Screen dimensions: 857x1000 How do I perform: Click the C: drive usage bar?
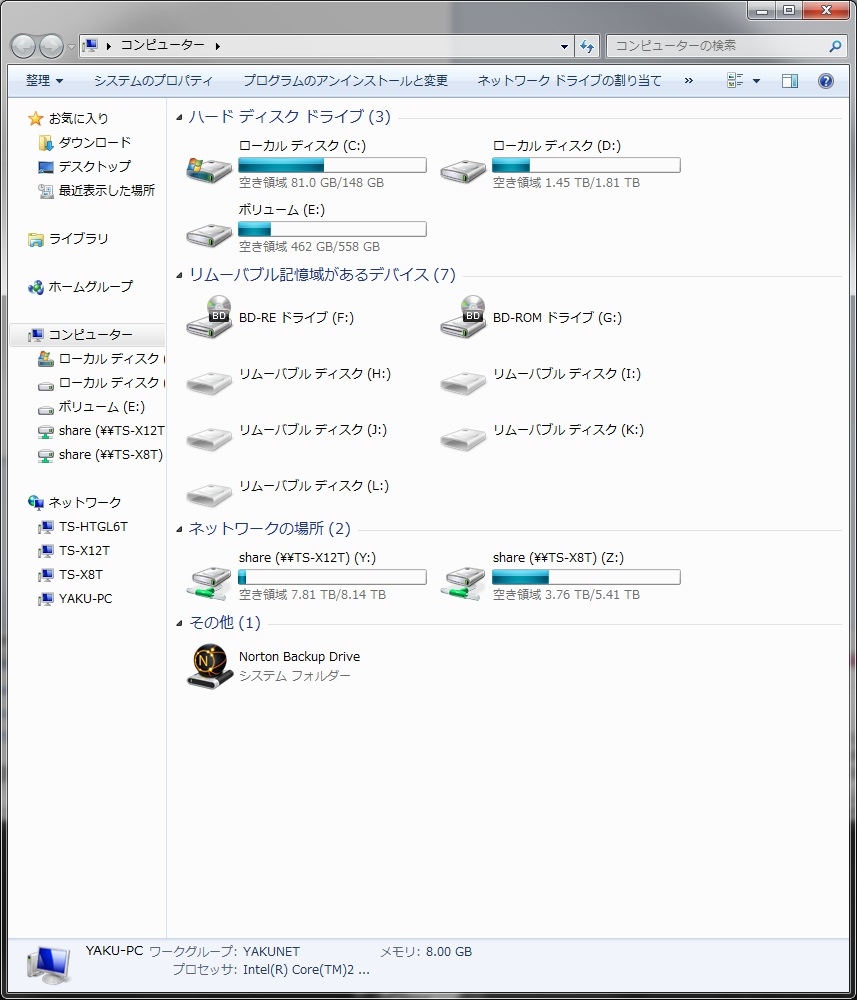click(332, 165)
